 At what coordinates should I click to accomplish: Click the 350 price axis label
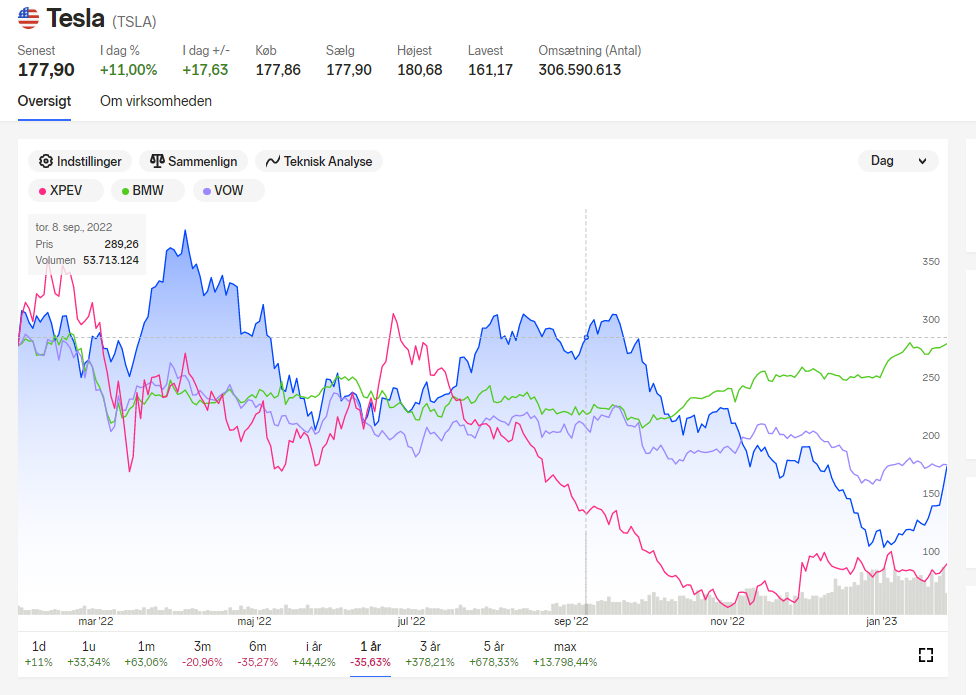click(931, 261)
